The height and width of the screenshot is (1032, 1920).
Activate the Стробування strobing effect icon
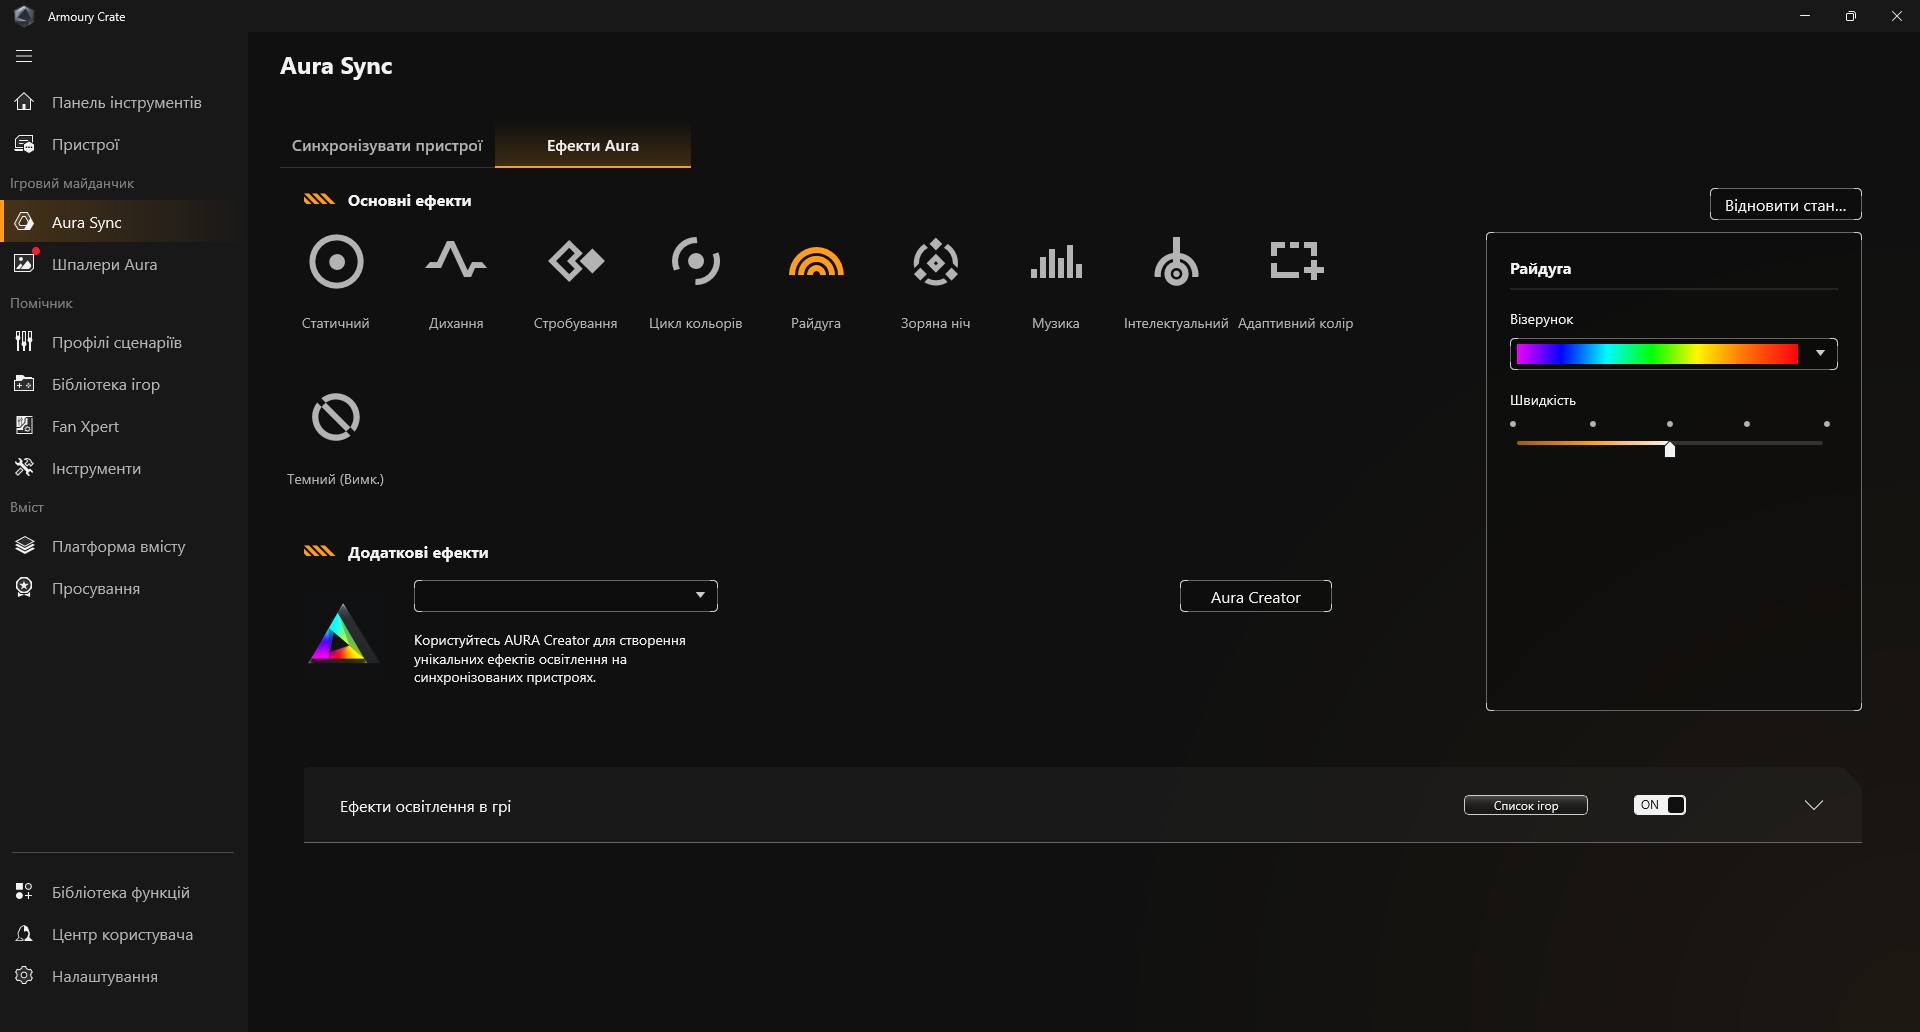tap(576, 261)
